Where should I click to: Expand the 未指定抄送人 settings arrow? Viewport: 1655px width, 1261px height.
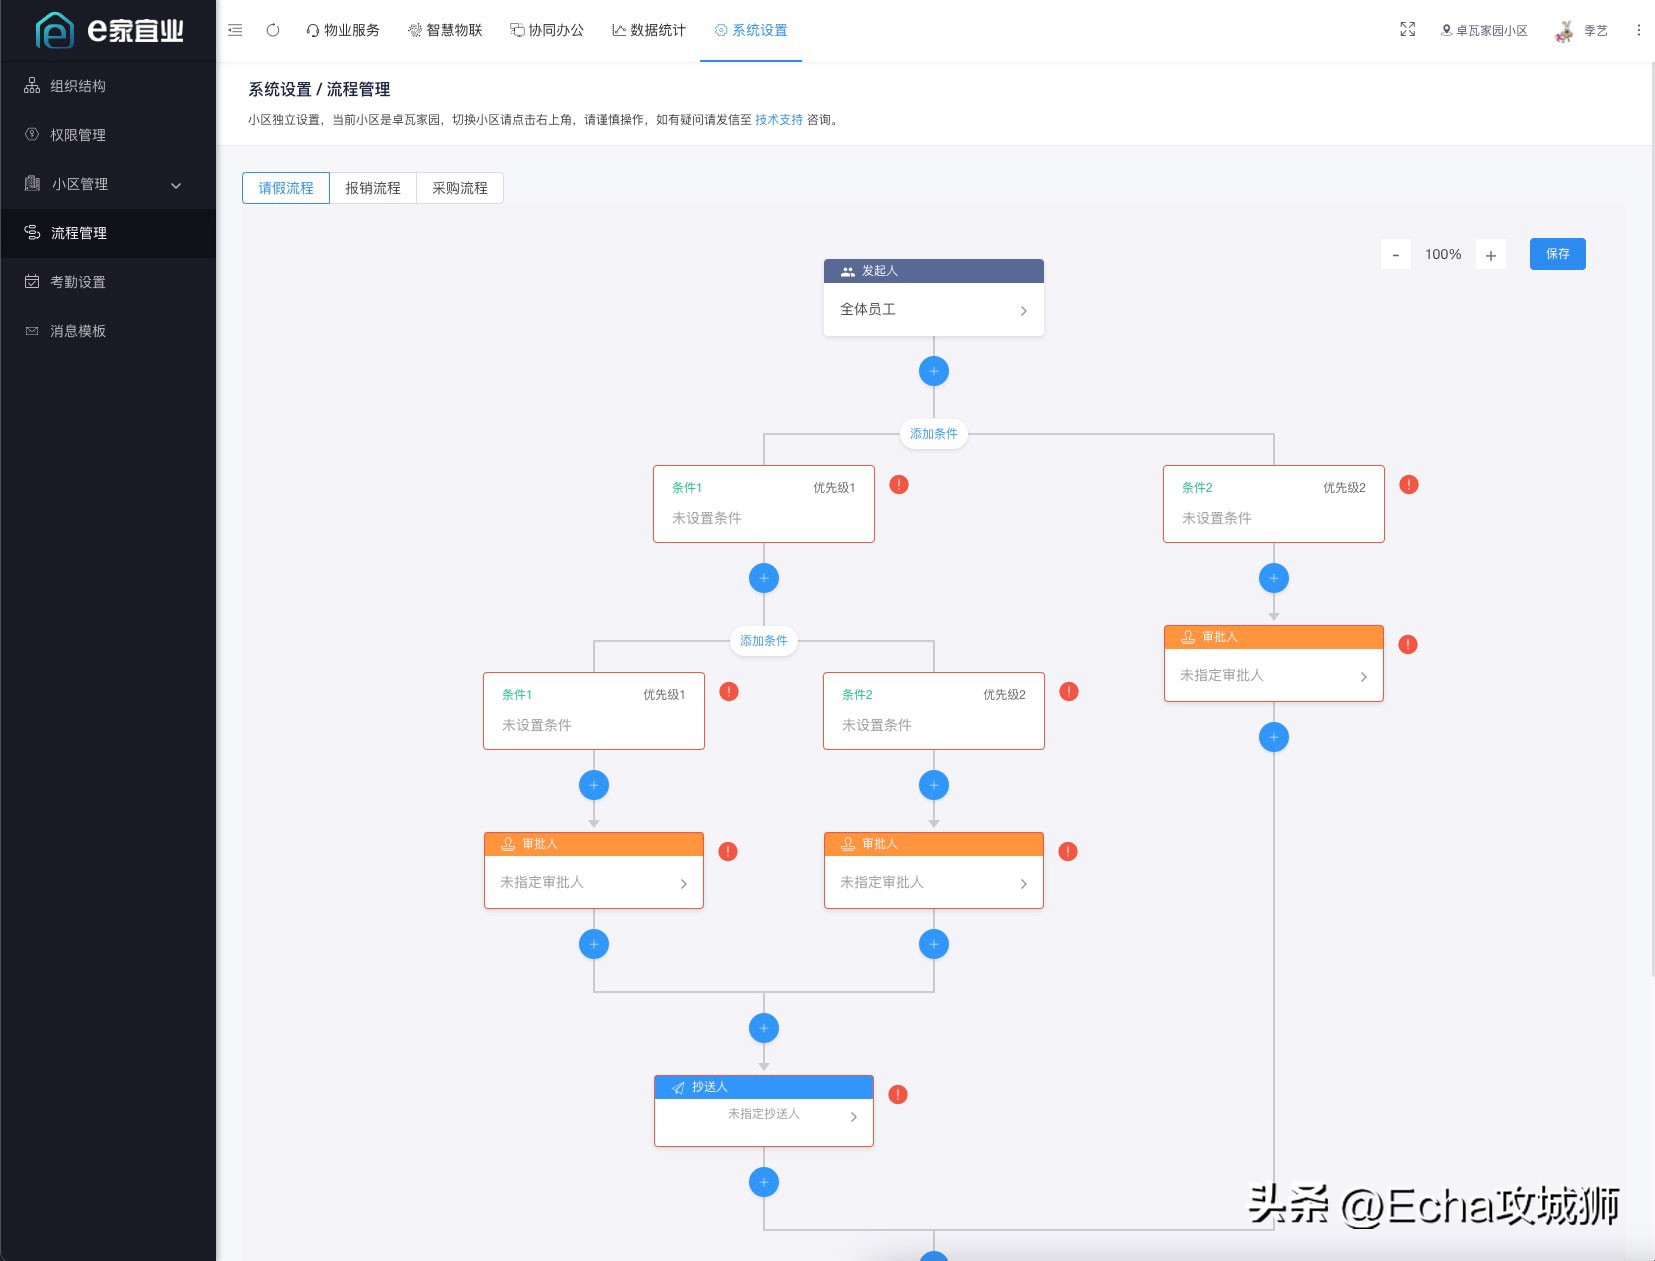[x=852, y=1116]
